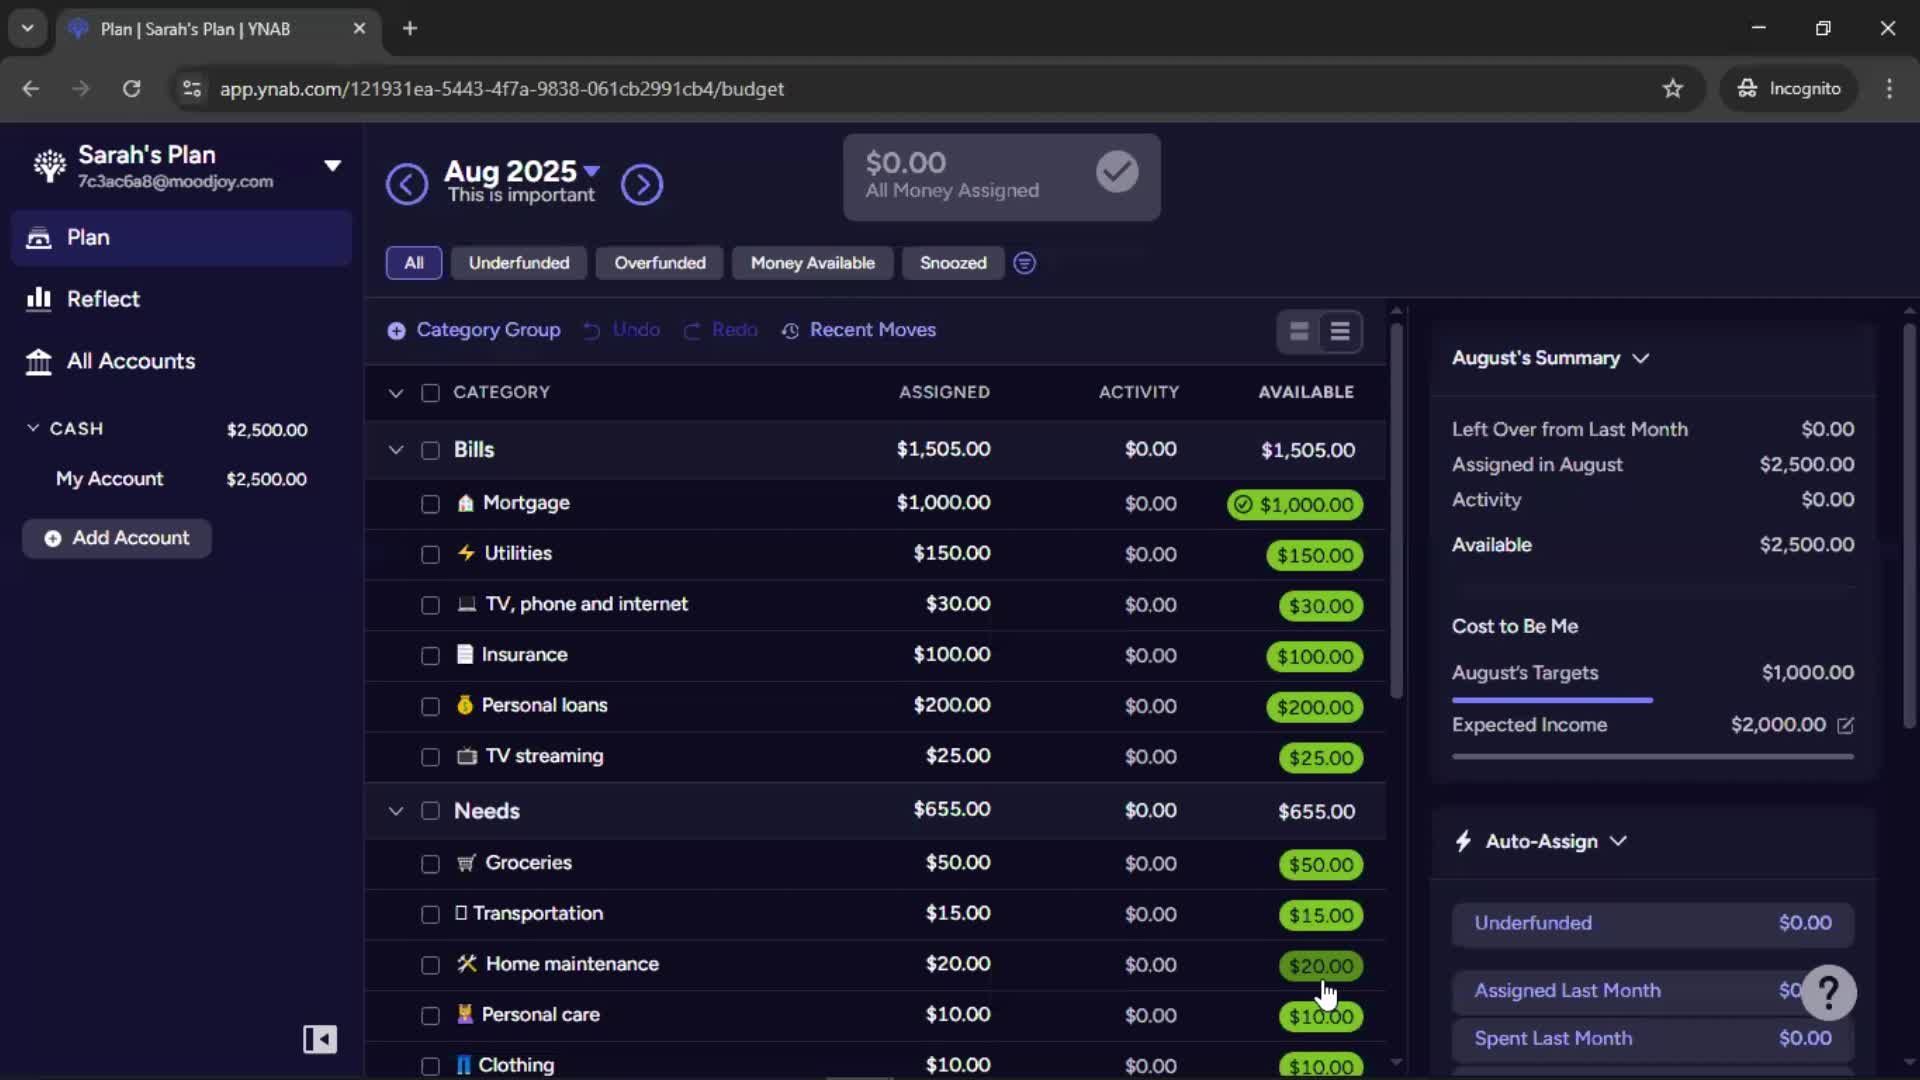1920x1080 pixels.
Task: Collapse the Needs group
Action: pos(396,811)
